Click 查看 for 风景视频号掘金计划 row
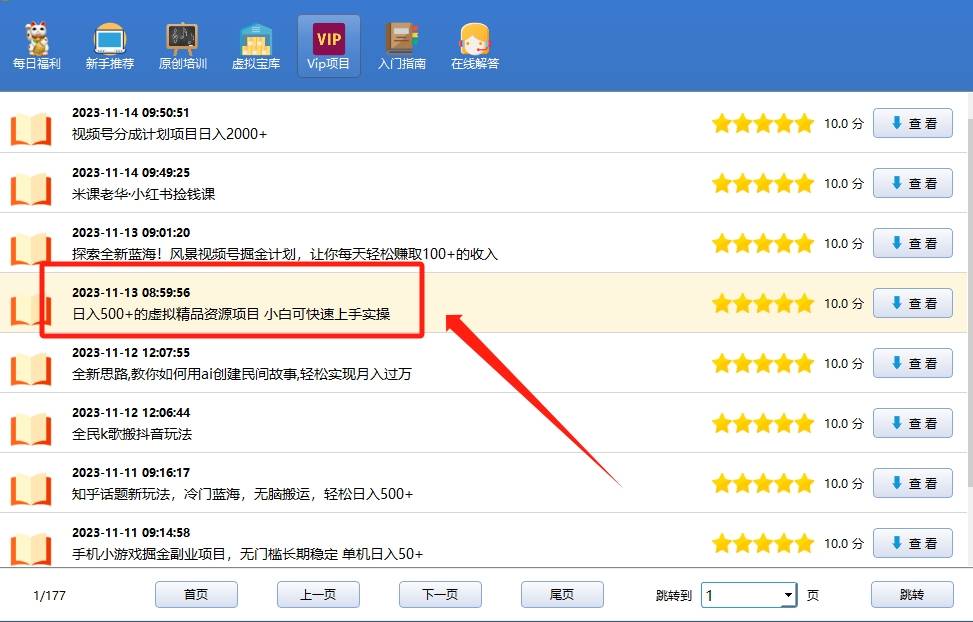 click(x=913, y=243)
